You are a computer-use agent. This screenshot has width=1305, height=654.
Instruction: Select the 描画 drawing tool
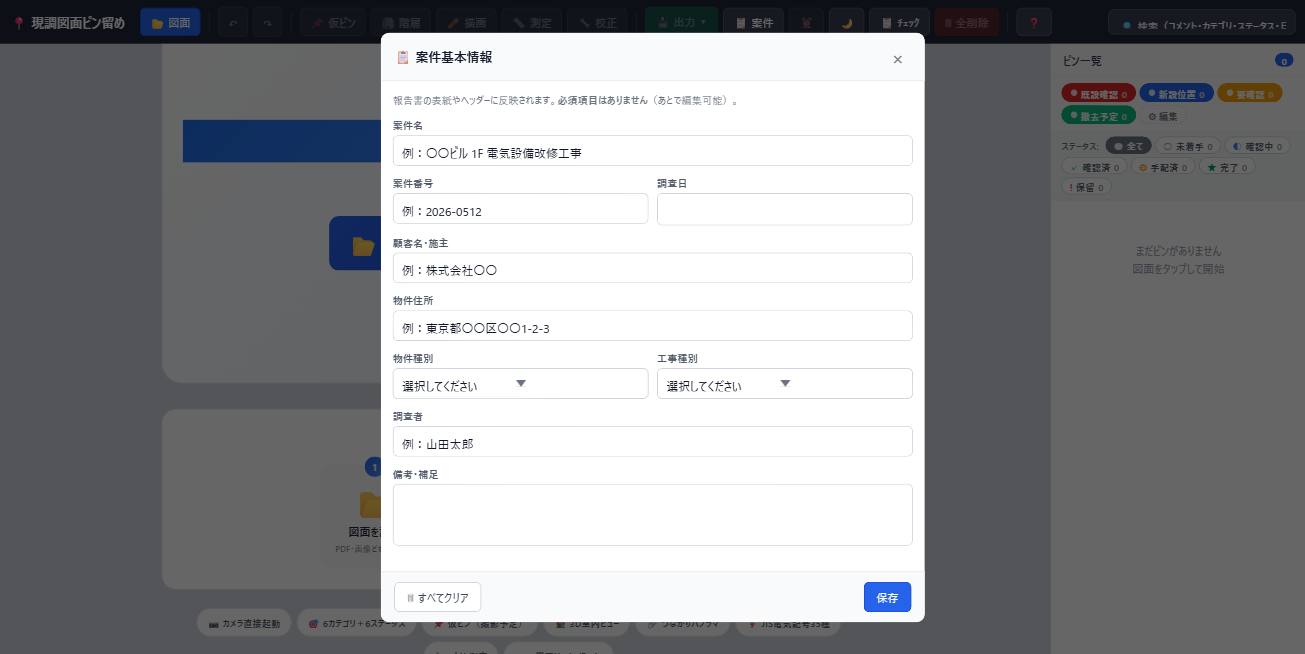point(466,22)
